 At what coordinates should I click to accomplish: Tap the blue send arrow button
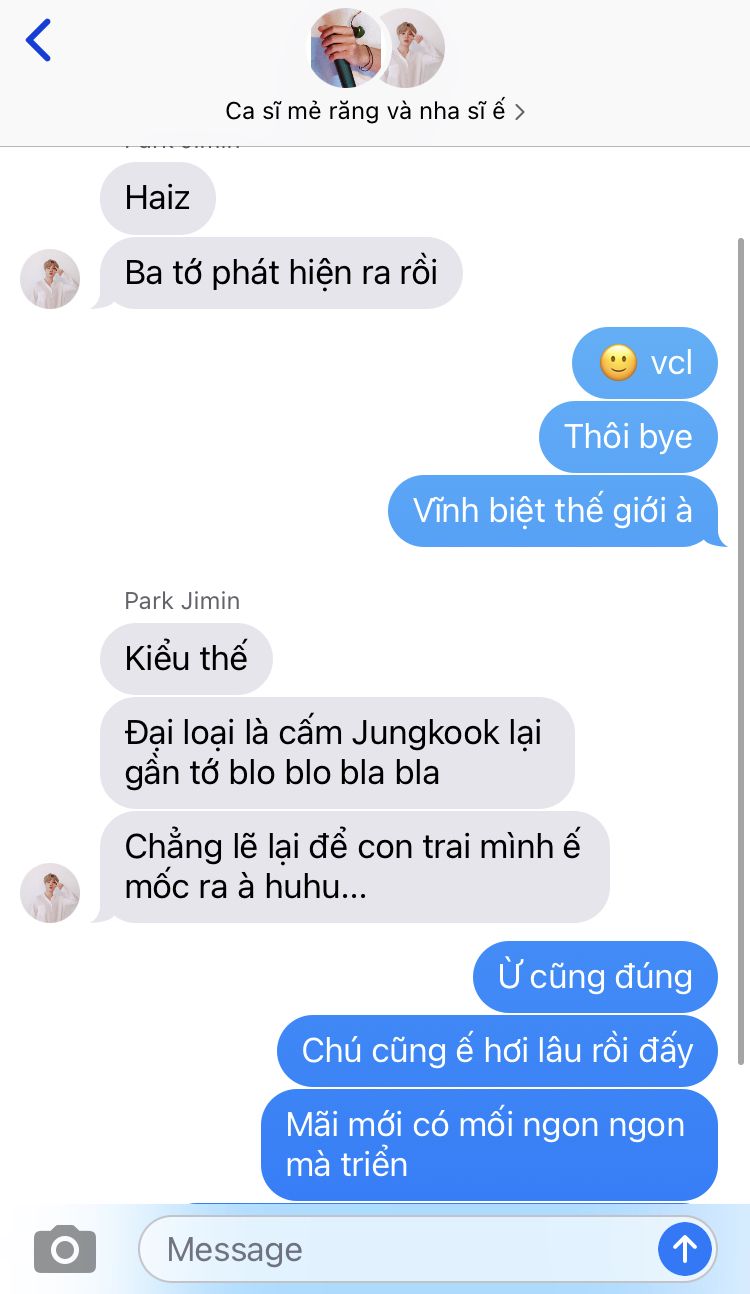pyautogui.click(x=685, y=1248)
